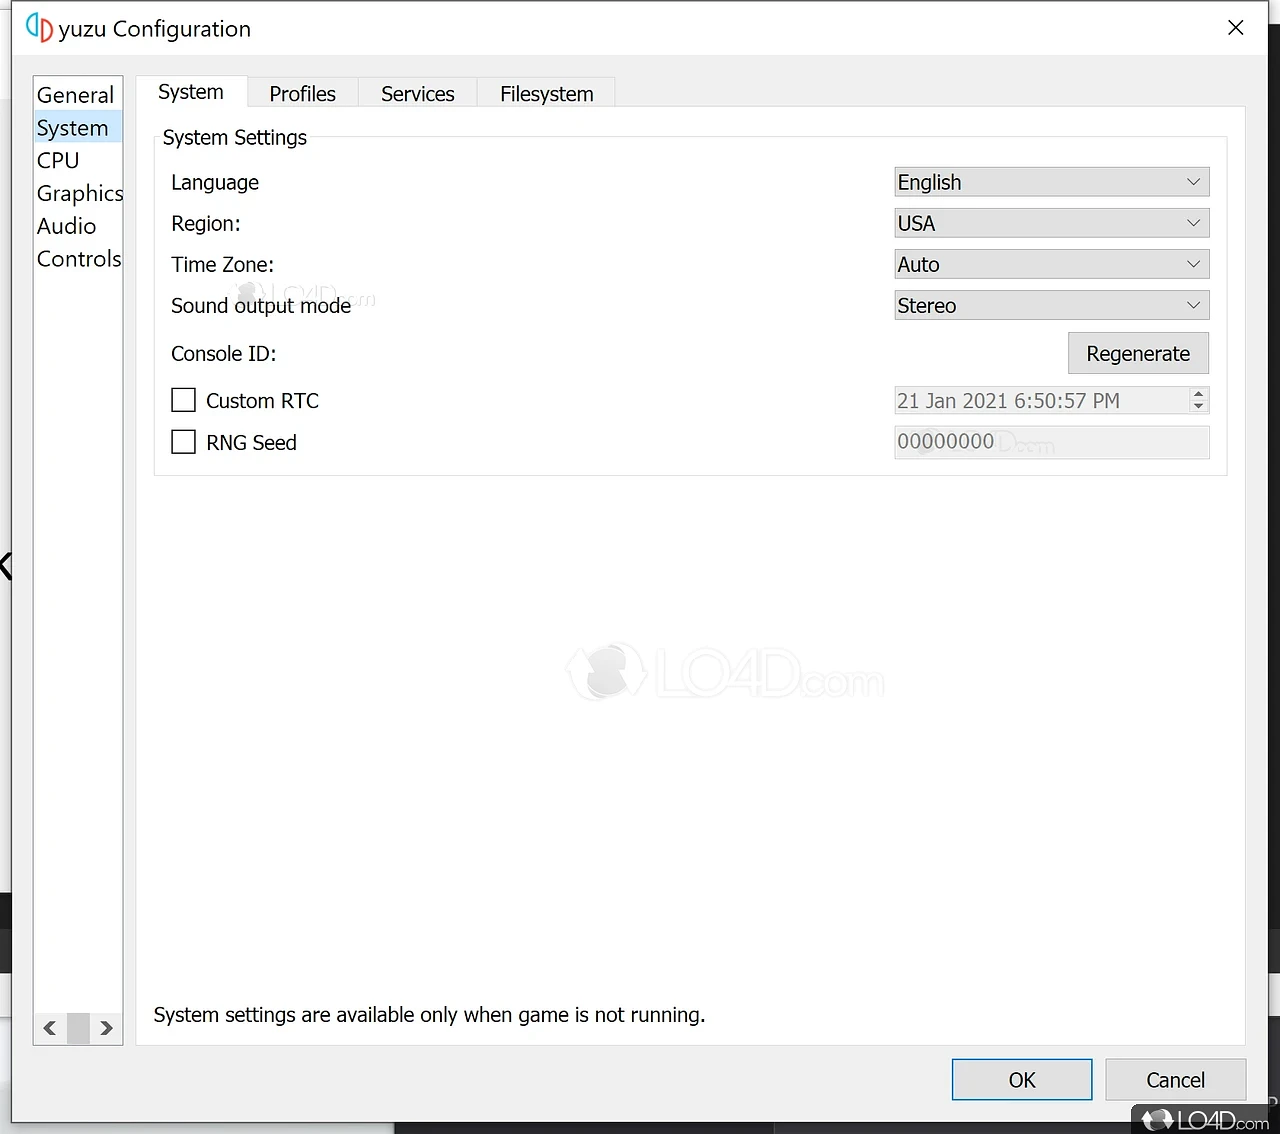Open the Region dropdown showing USA
The width and height of the screenshot is (1280, 1134).
pos(1052,223)
